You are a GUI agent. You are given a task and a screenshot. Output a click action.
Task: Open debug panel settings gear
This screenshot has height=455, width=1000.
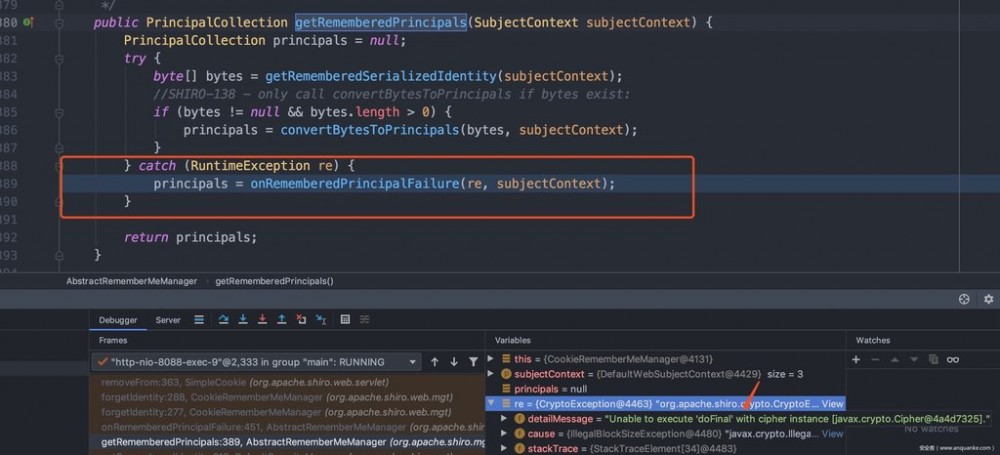[x=989, y=299]
